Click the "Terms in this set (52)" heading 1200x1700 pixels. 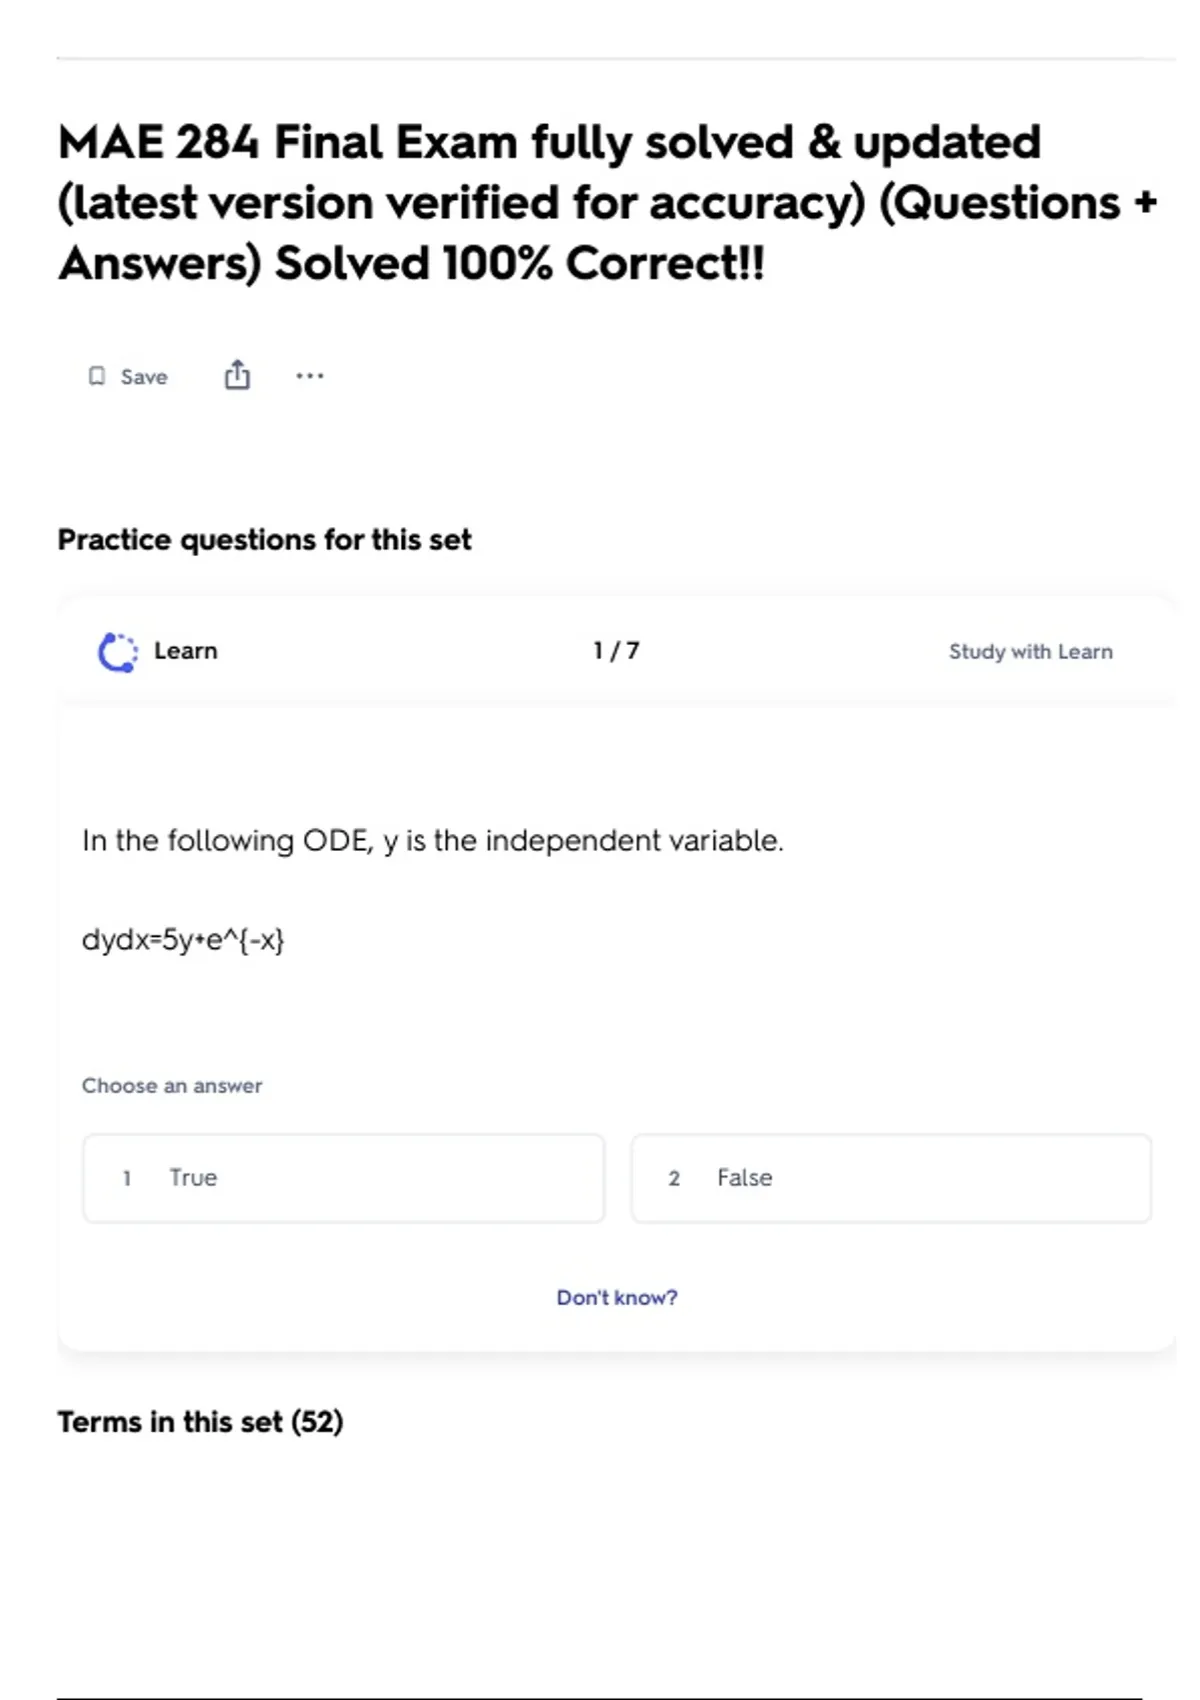[x=200, y=1422]
